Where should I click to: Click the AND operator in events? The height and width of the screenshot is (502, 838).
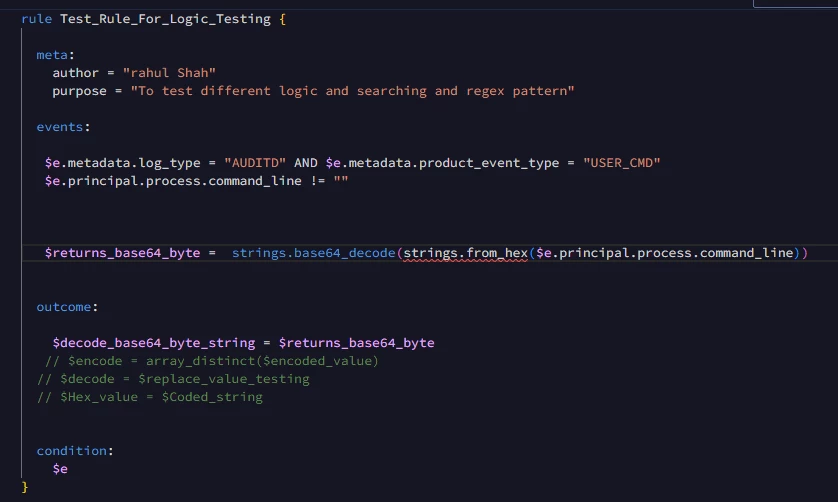306,163
